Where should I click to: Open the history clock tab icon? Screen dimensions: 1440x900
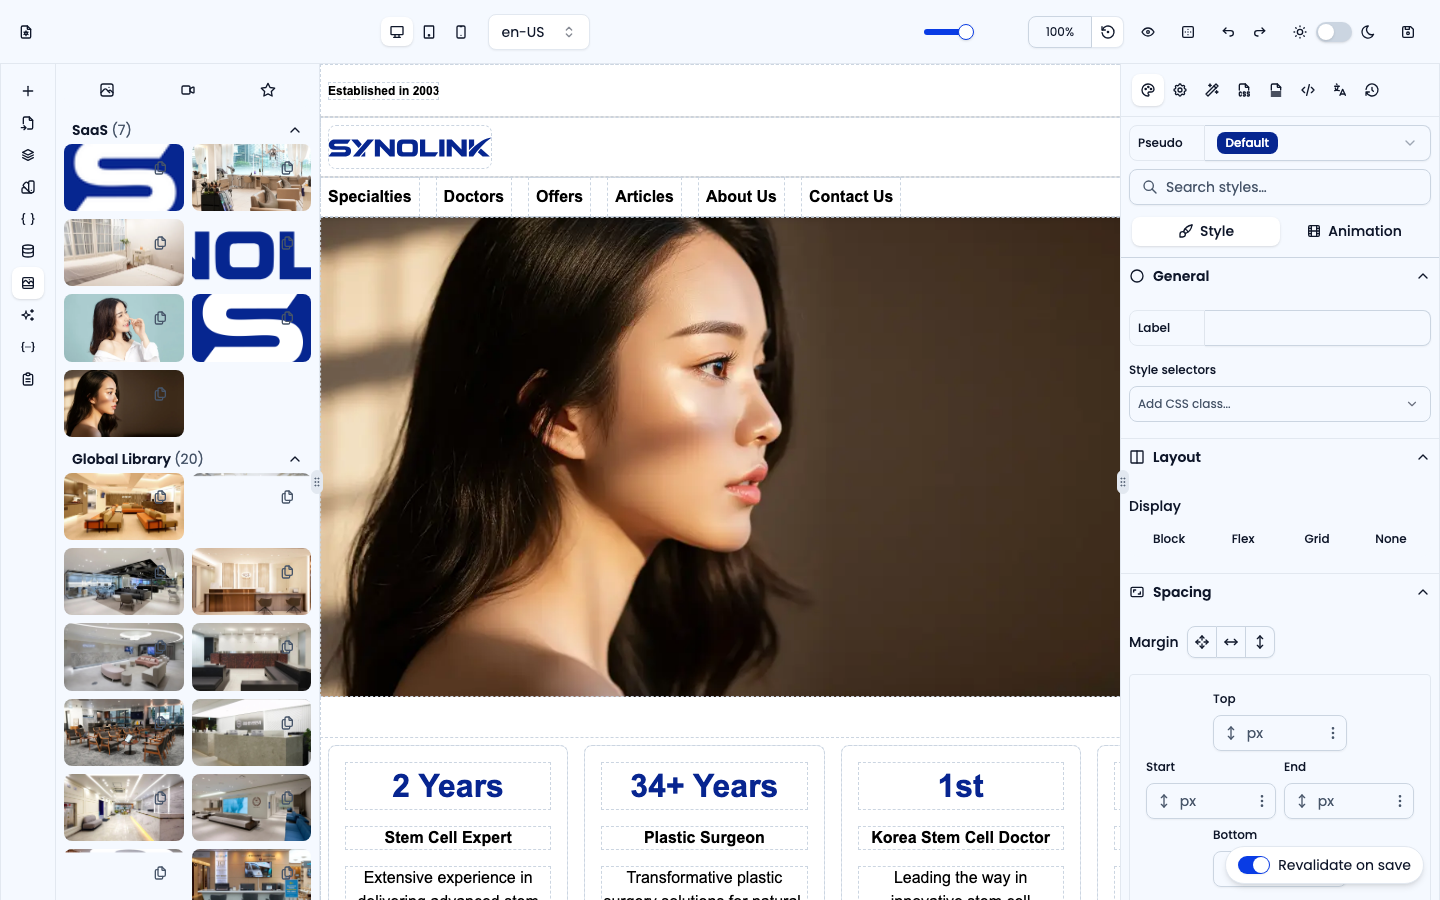[1372, 90]
